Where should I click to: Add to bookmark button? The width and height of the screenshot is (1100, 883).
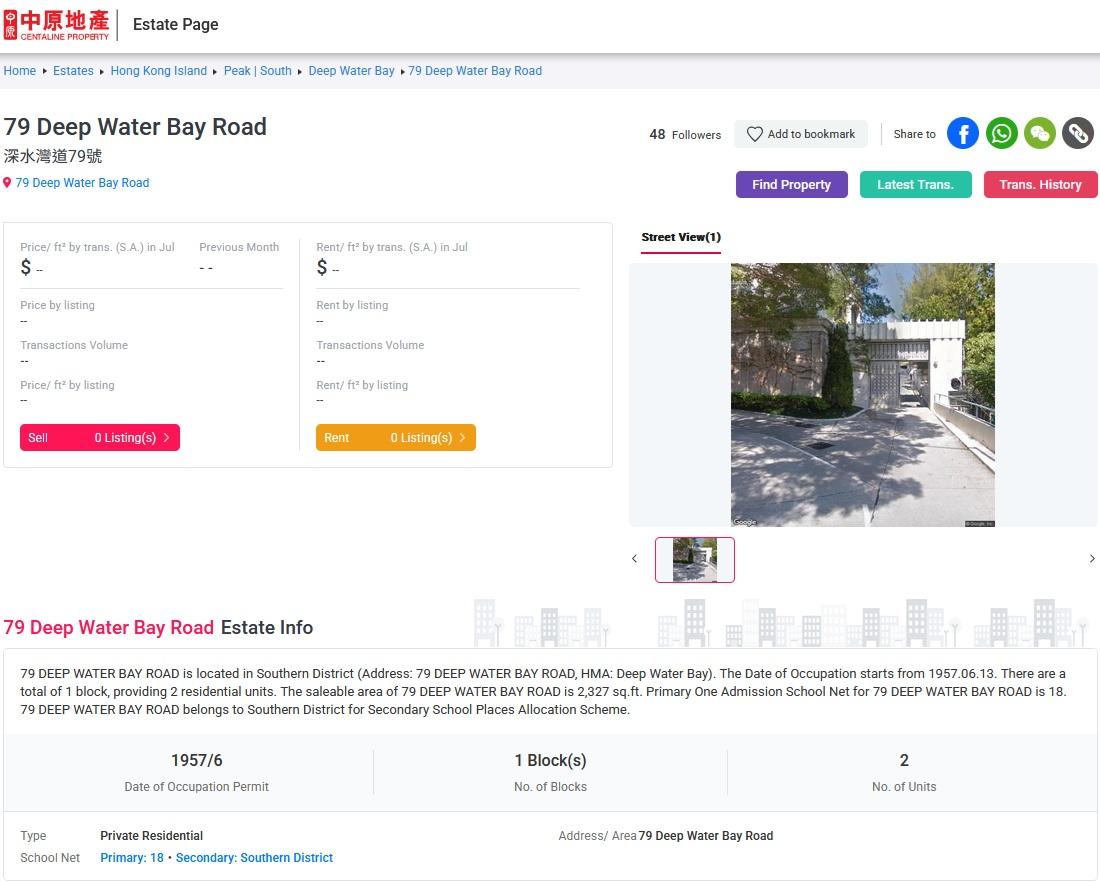click(x=800, y=134)
